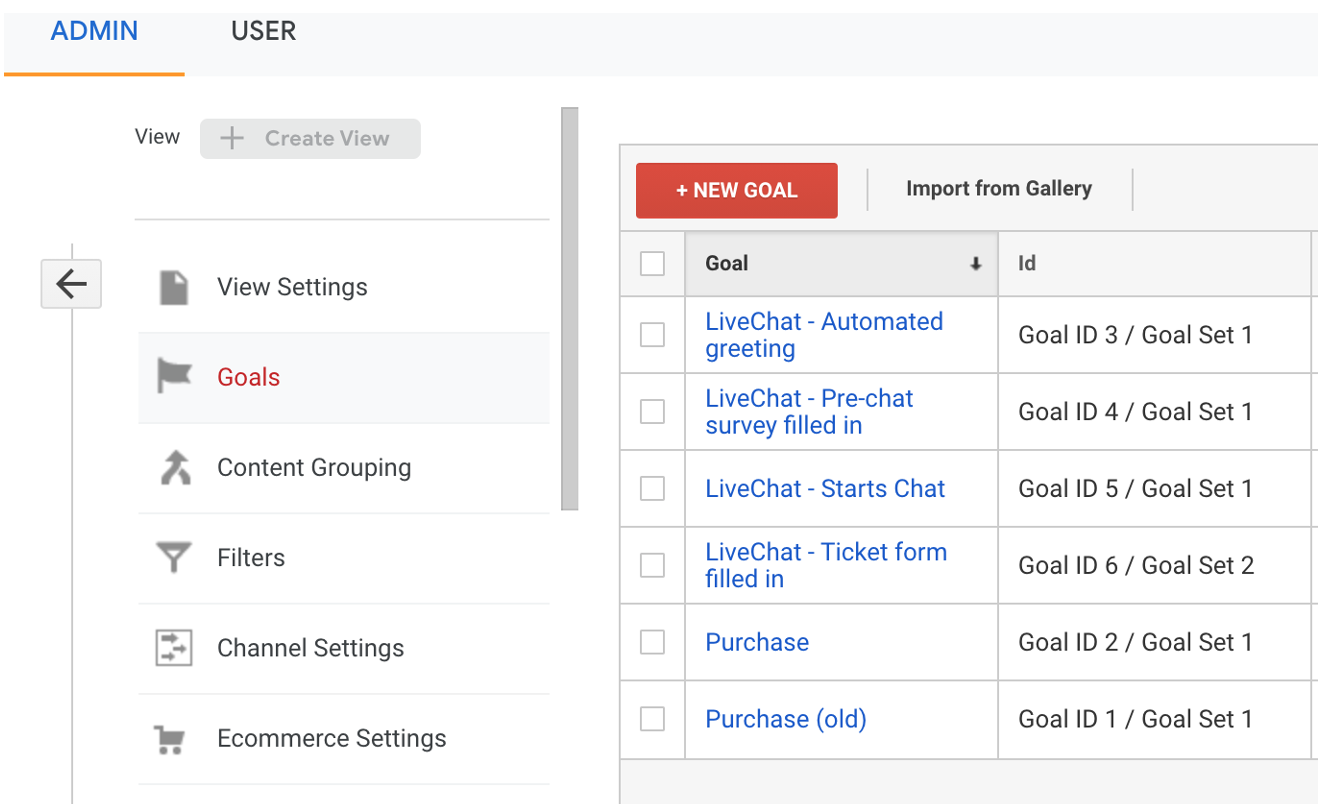Image resolution: width=1318 pixels, height=804 pixels.
Task: Click the + NEW GOAL button
Action: coord(736,189)
